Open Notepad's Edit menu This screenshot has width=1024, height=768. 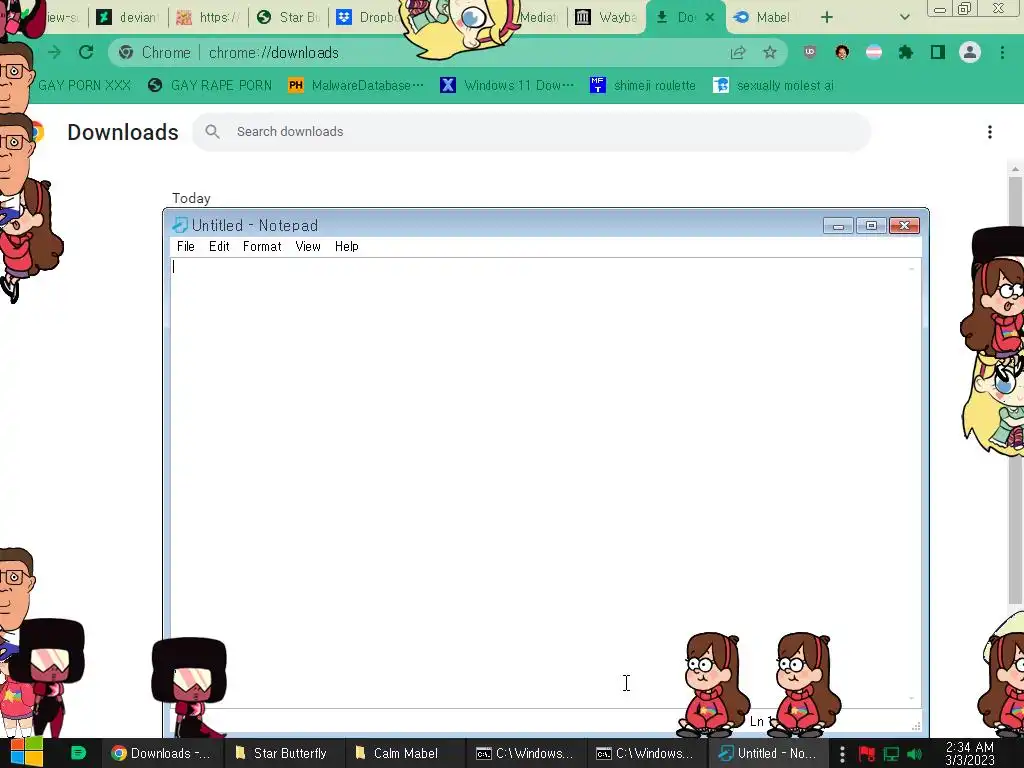click(219, 246)
